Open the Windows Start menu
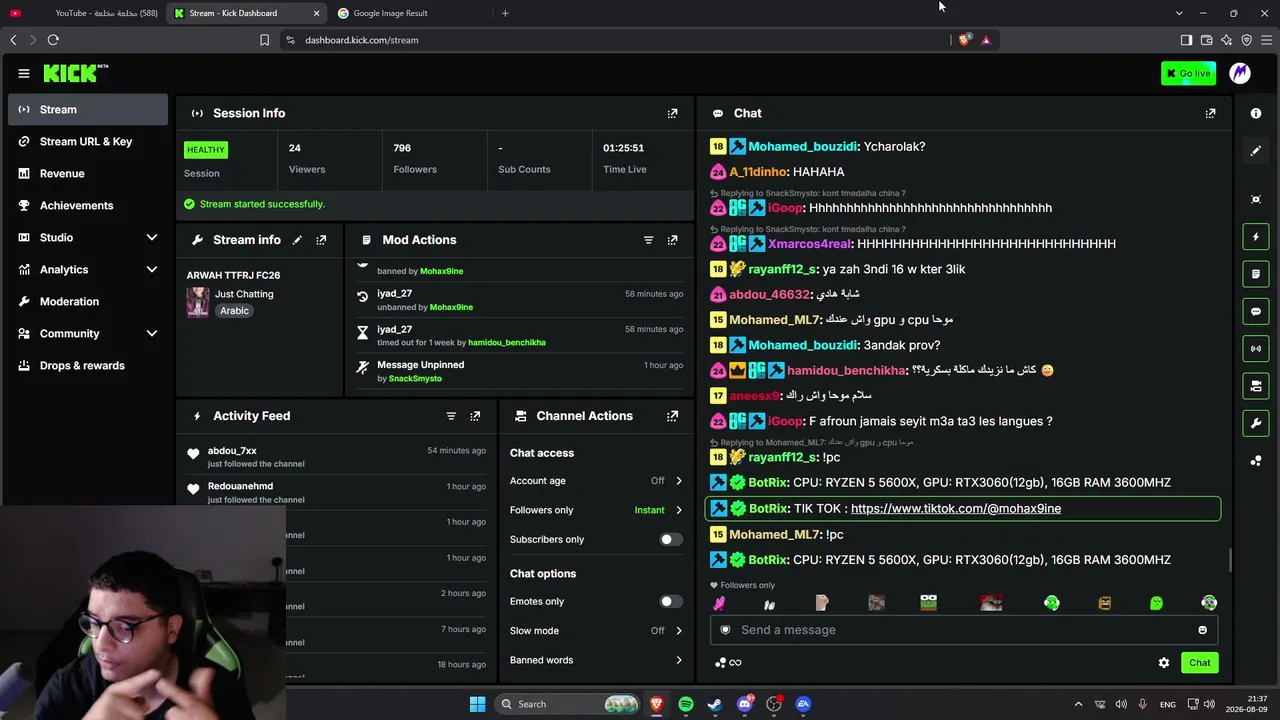 point(477,704)
